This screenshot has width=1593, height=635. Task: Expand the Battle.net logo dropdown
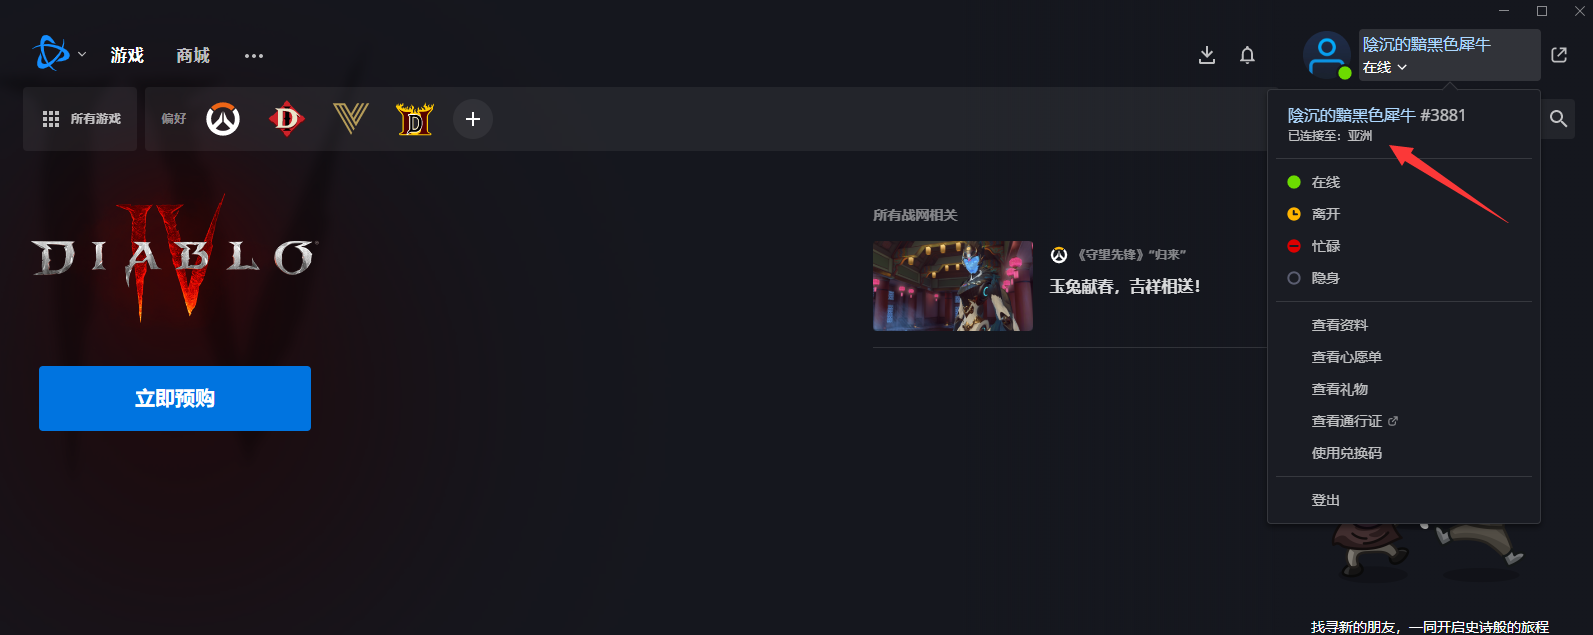click(x=59, y=54)
